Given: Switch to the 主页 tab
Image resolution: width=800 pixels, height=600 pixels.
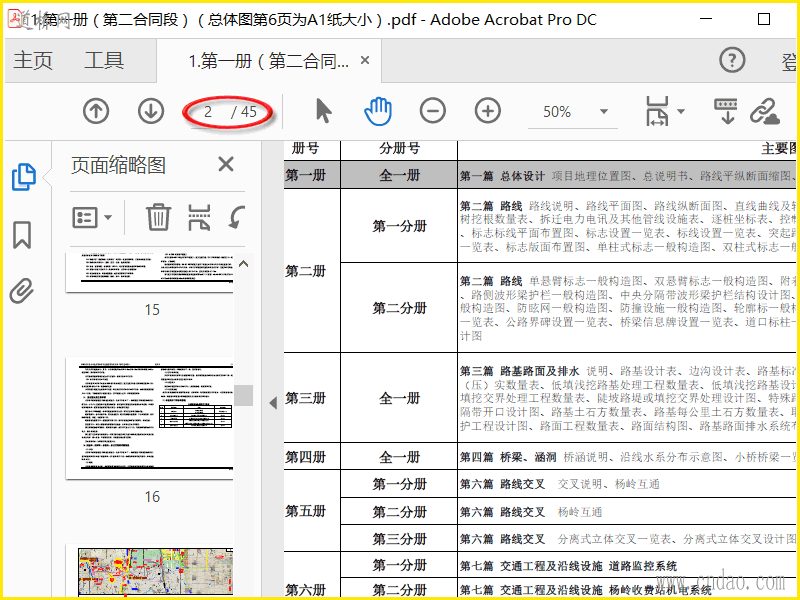Looking at the screenshot, I should [33, 60].
